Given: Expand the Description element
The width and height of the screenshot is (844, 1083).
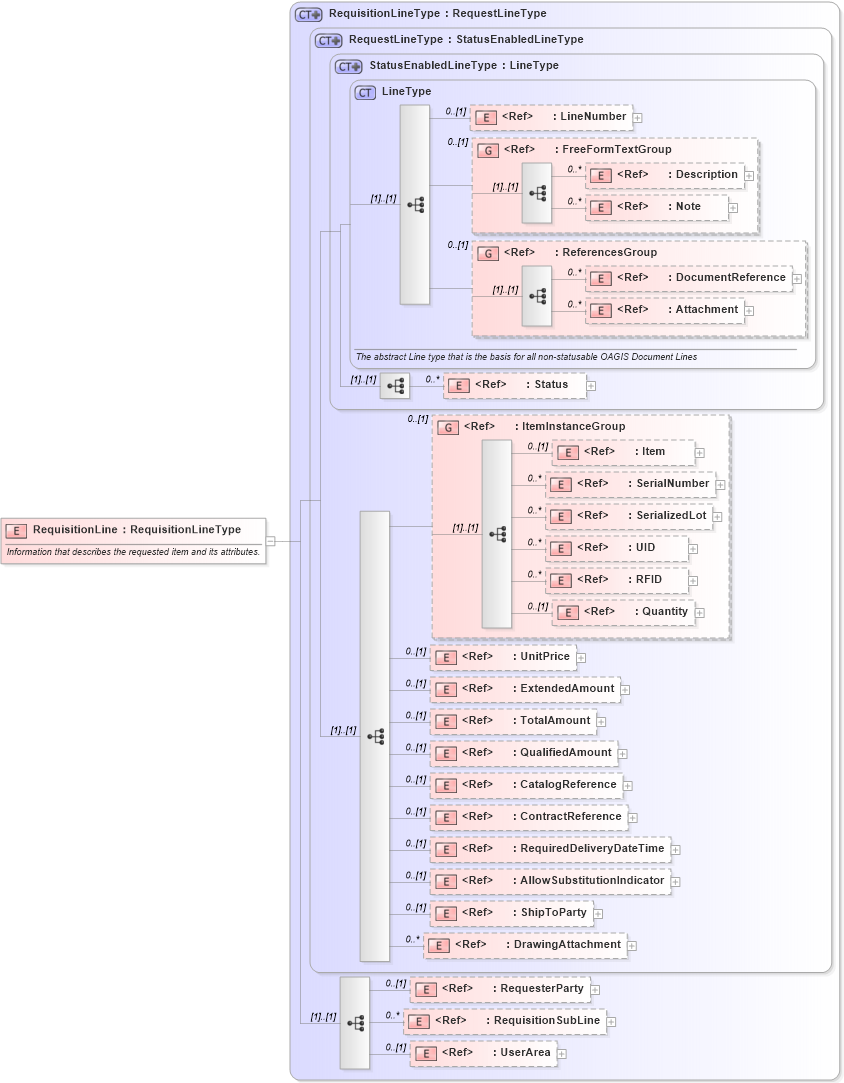Looking at the screenshot, I should 747,175.
